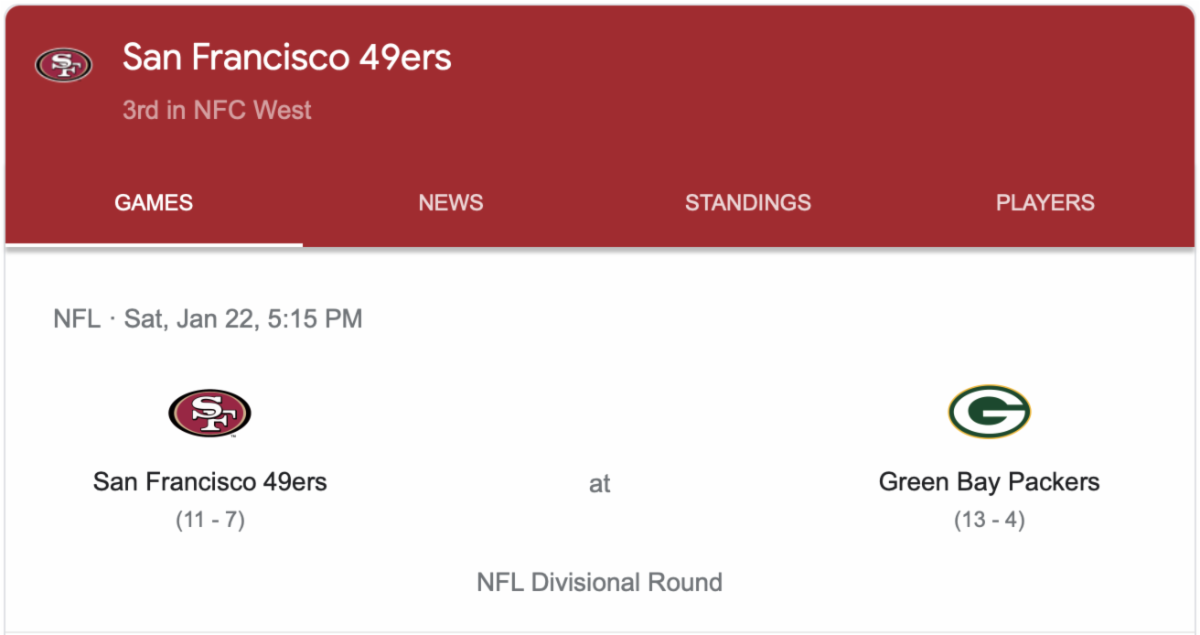Click the '3rd in NFC West' subtitle

pyautogui.click(x=217, y=110)
